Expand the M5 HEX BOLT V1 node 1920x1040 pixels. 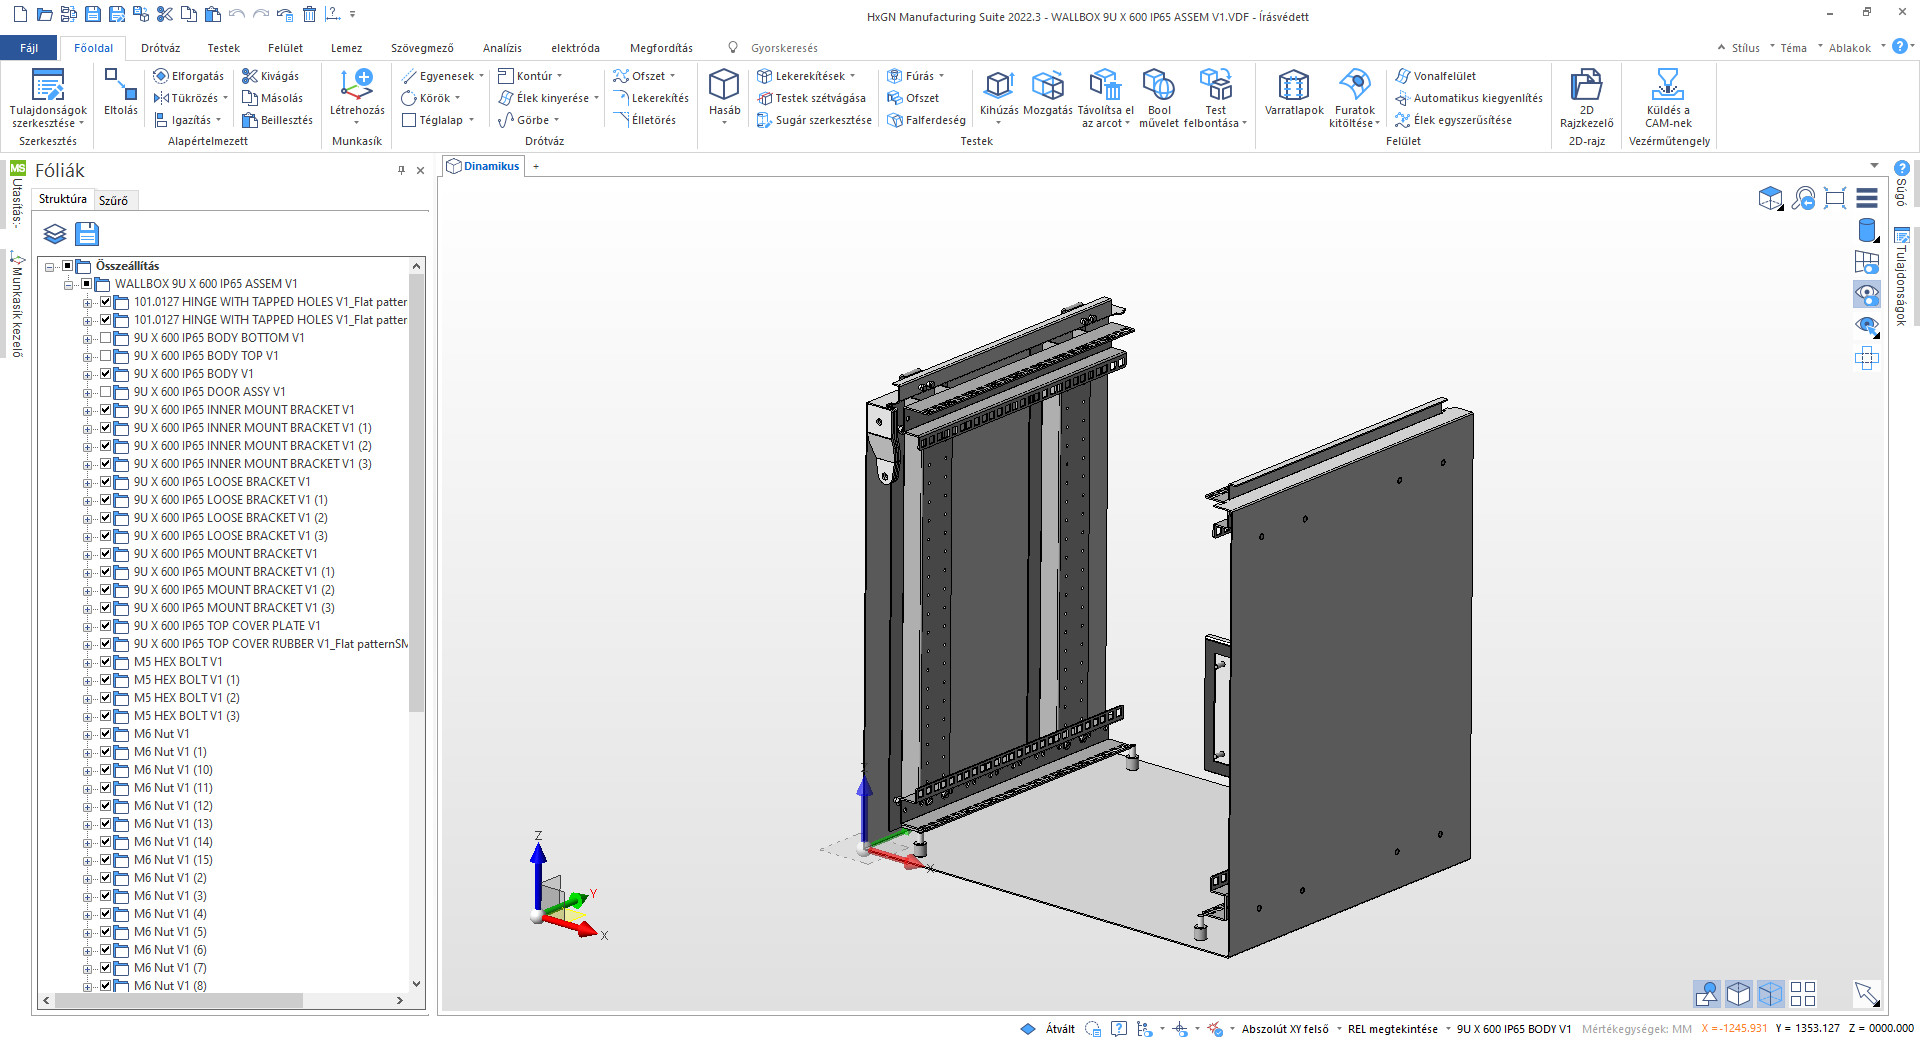coord(87,663)
